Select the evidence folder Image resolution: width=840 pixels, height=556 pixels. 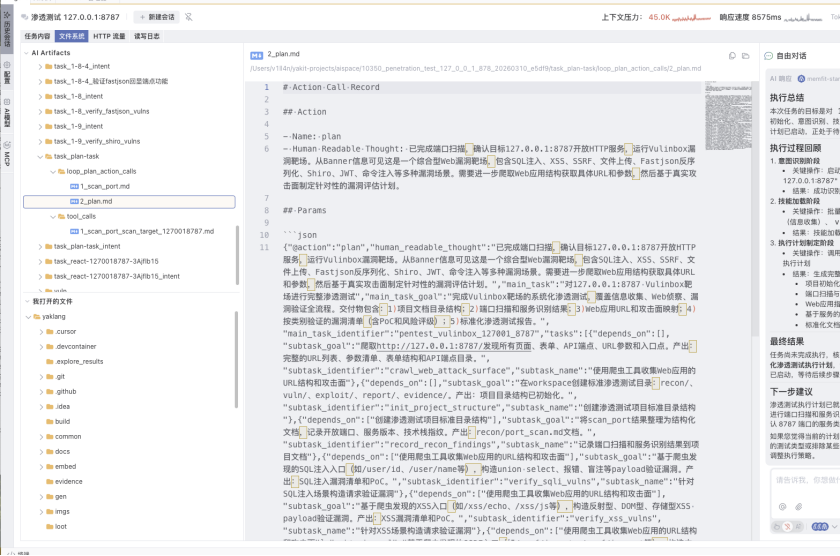tap(69, 482)
